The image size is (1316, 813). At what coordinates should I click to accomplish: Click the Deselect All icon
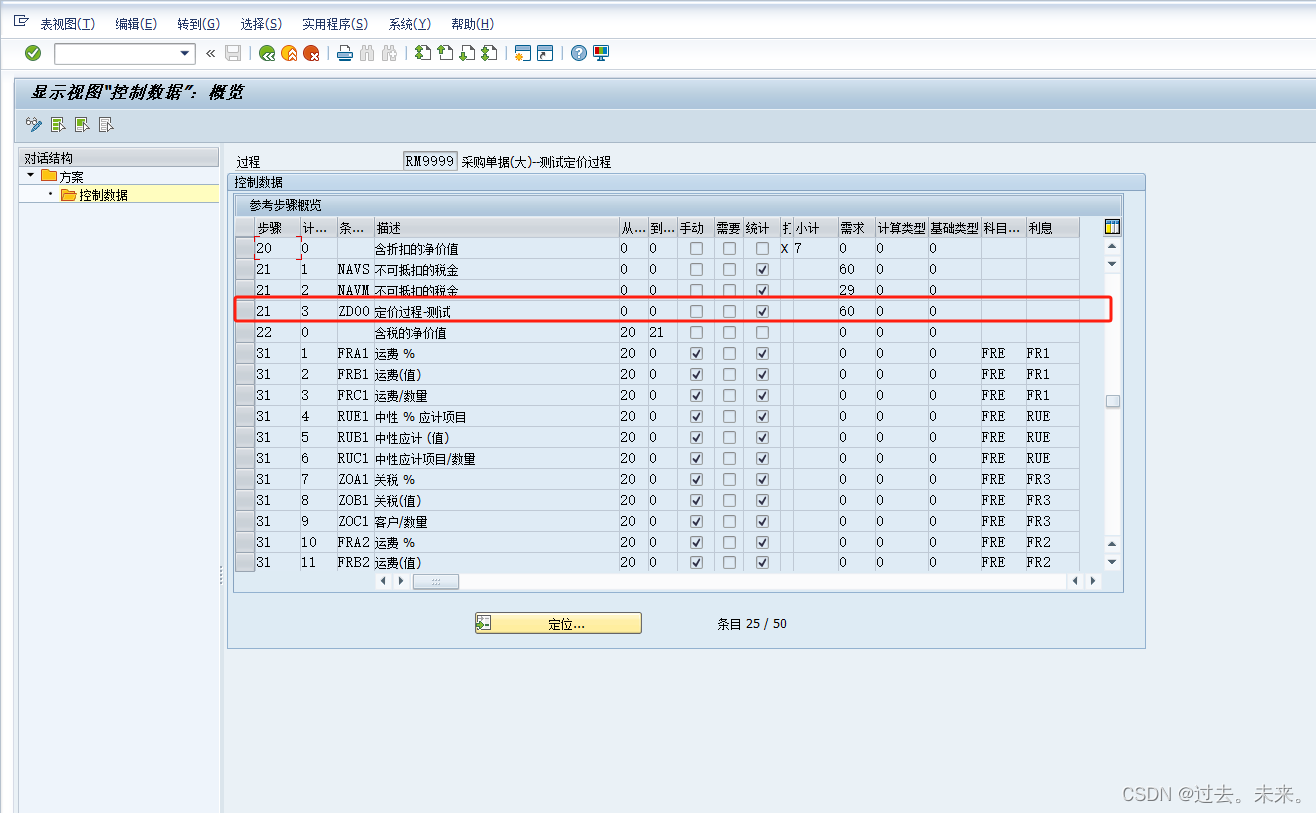[106, 125]
